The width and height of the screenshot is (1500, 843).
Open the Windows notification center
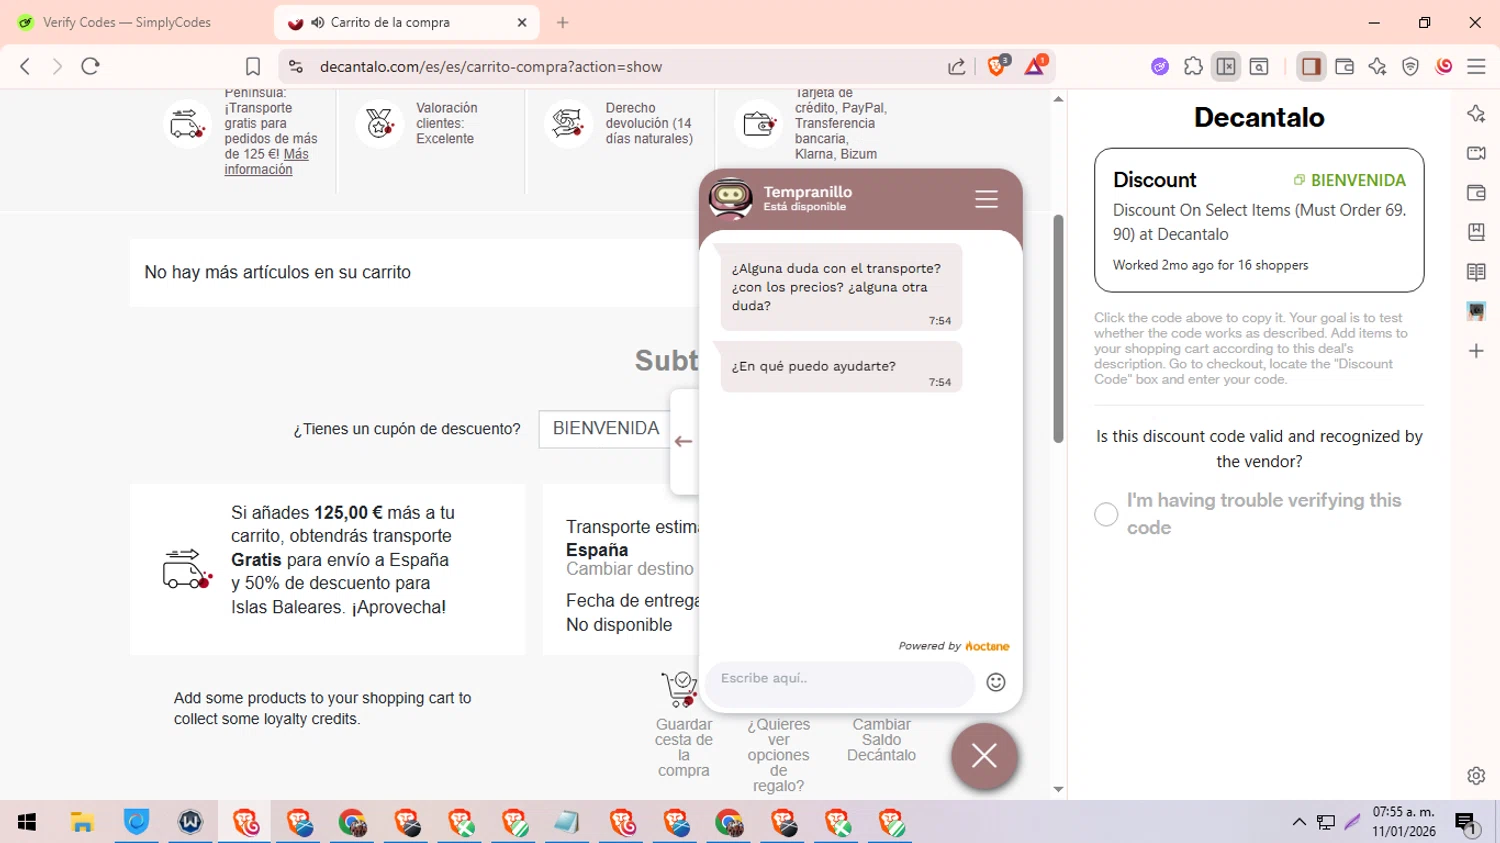1466,823
